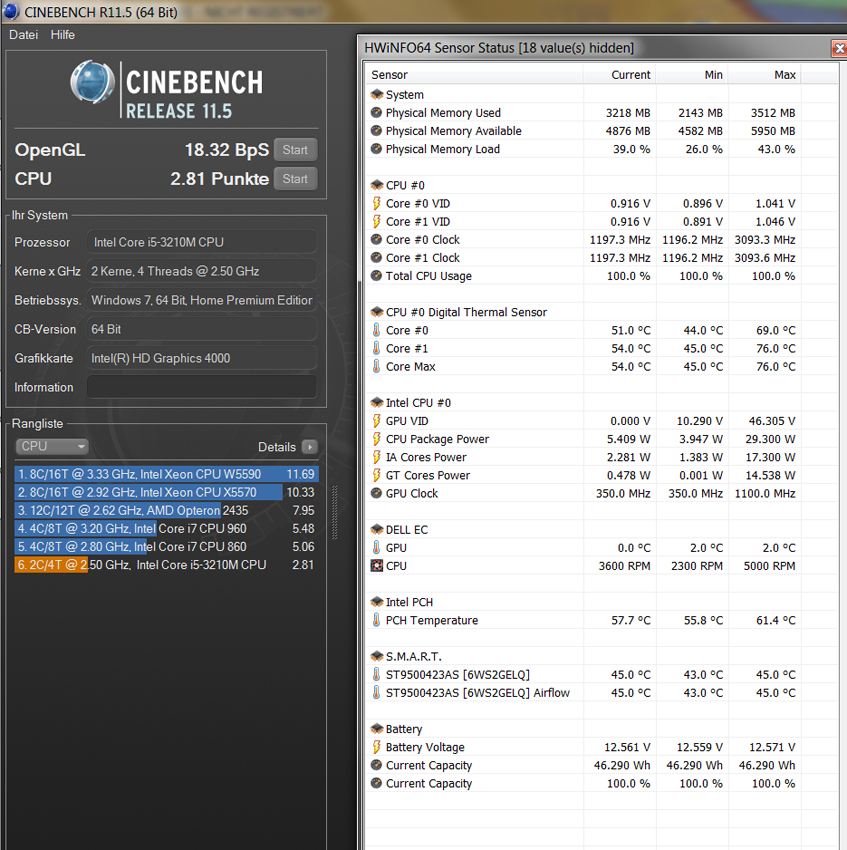Click the Intel CPU #0 group icon

point(376,402)
